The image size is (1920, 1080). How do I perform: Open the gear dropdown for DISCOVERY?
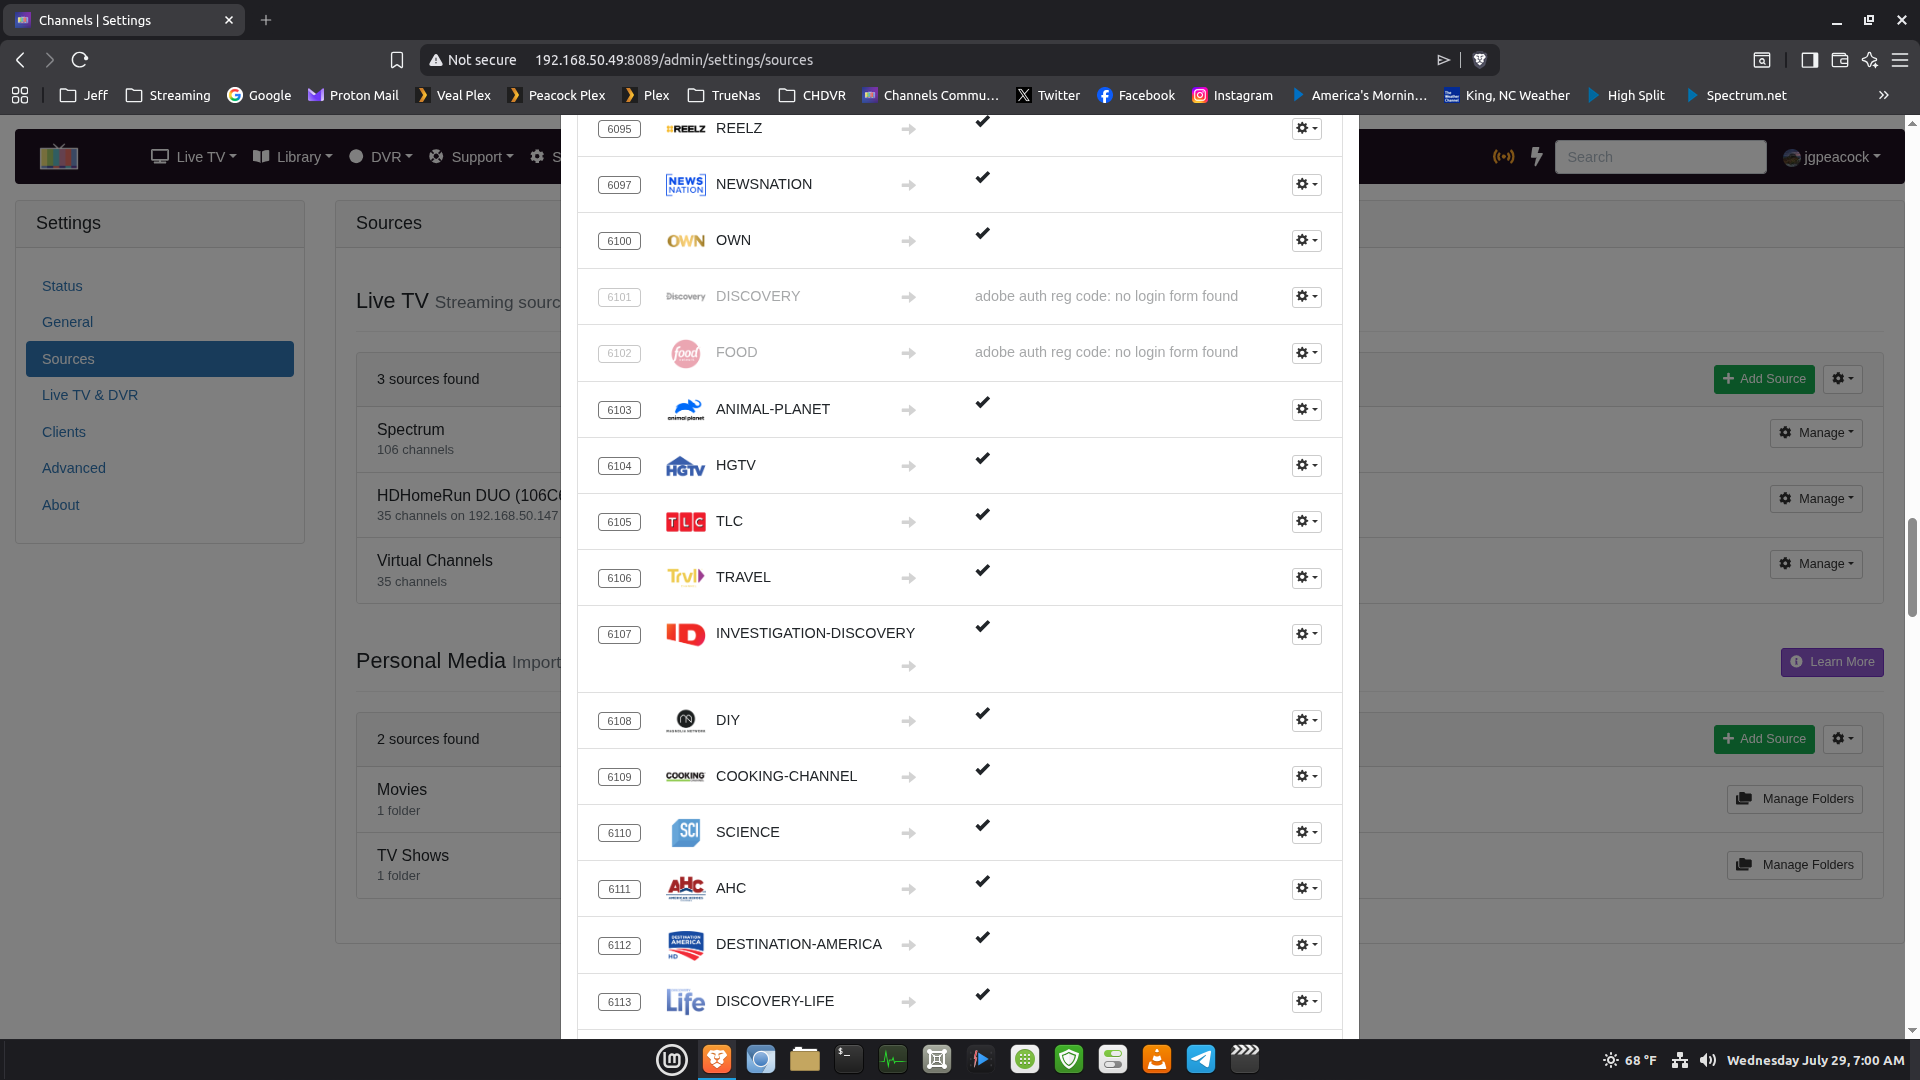click(1306, 296)
